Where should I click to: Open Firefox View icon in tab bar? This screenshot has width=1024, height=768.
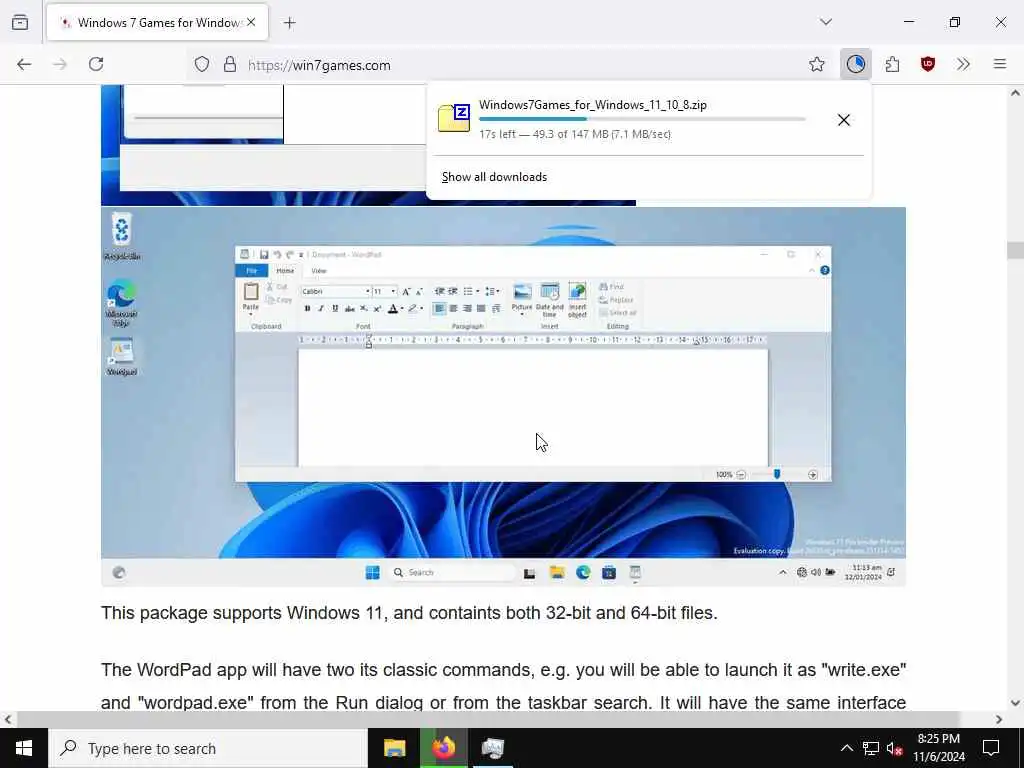[x=20, y=22]
